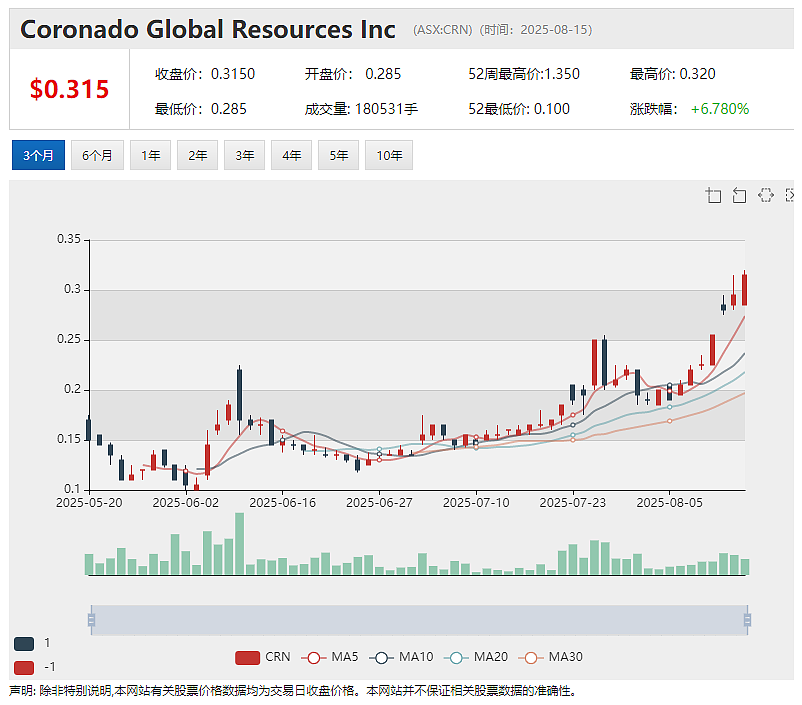This screenshot has width=802, height=705.
Task: Click the 开盘价: 0.285 value
Action: click(353, 74)
